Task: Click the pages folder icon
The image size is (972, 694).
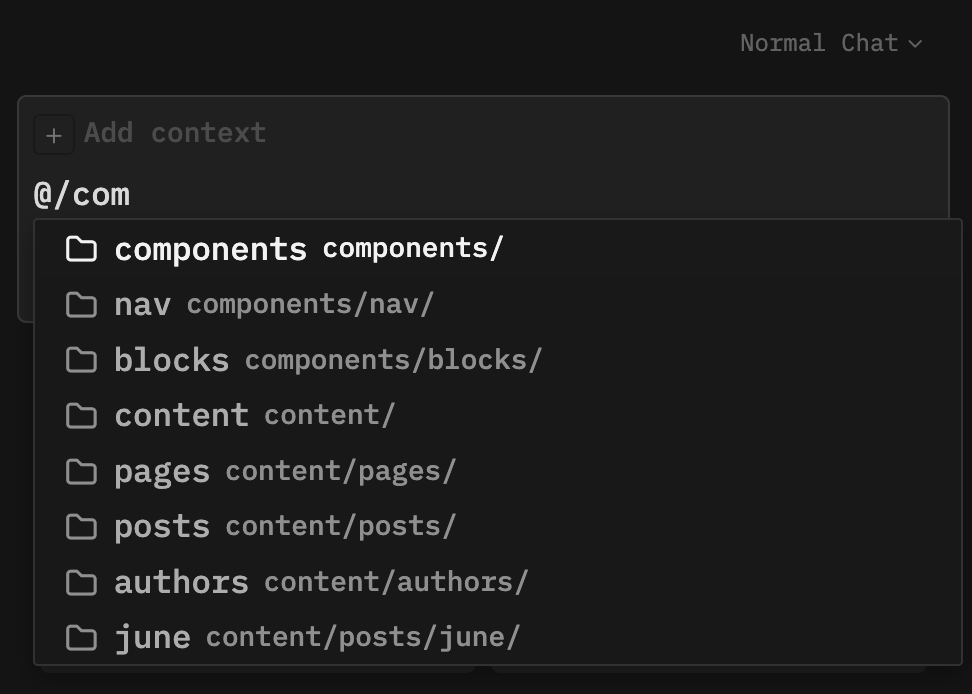Action: click(81, 471)
